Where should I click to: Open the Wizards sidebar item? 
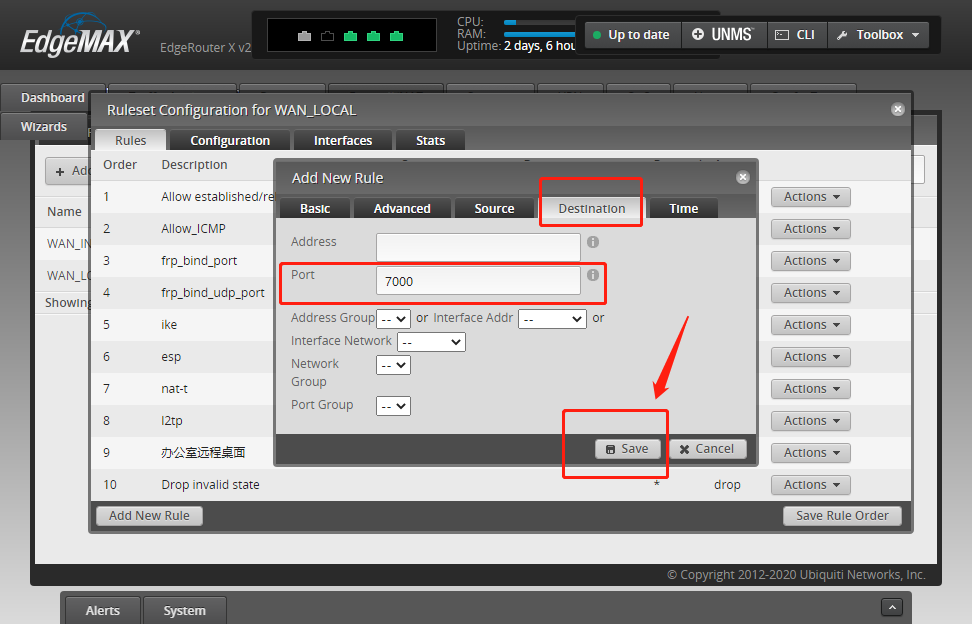[45, 126]
